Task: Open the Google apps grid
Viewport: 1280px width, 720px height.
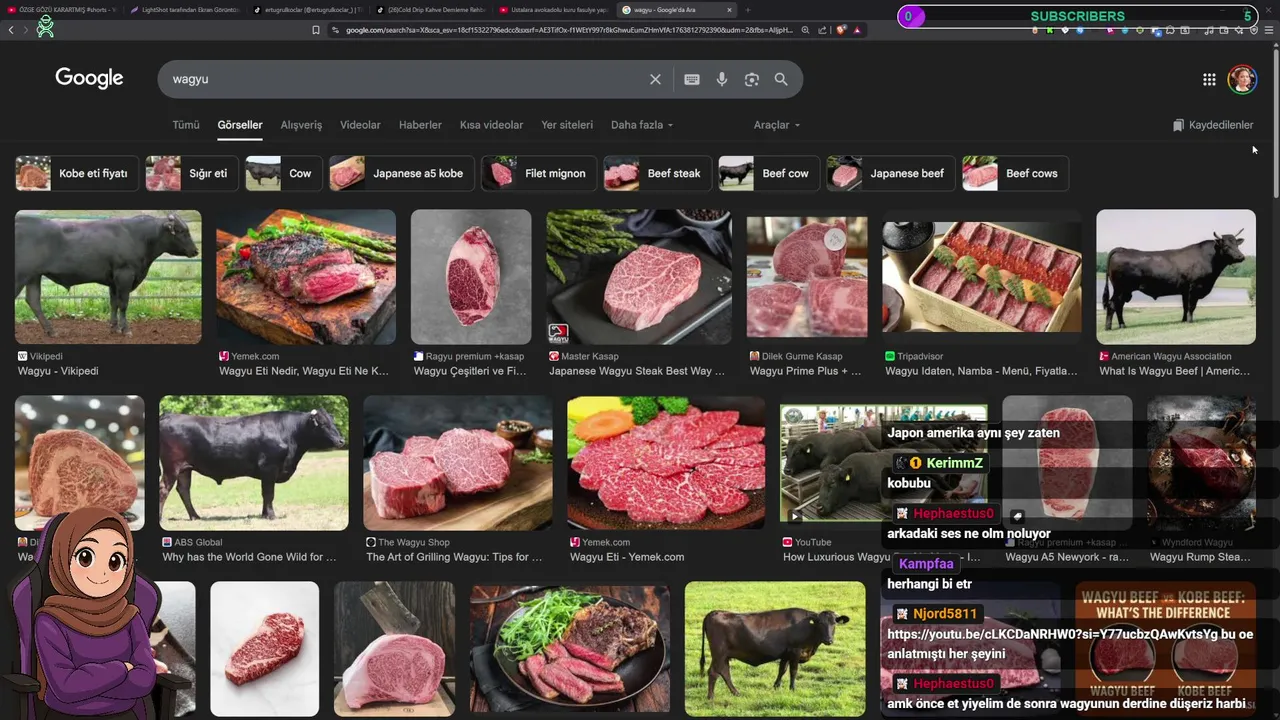Action: point(1209,79)
